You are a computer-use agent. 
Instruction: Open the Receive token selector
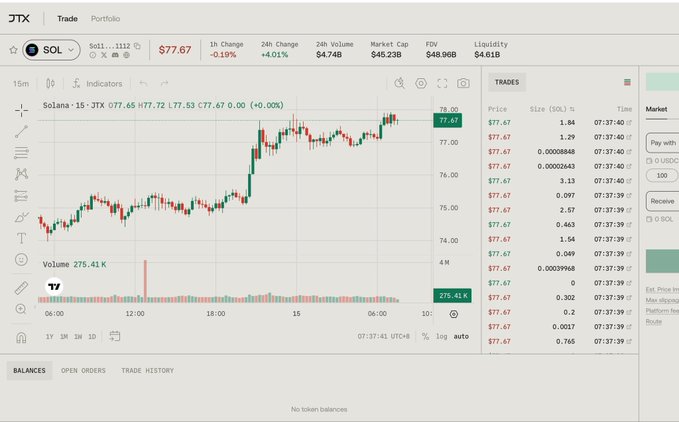coord(663,201)
